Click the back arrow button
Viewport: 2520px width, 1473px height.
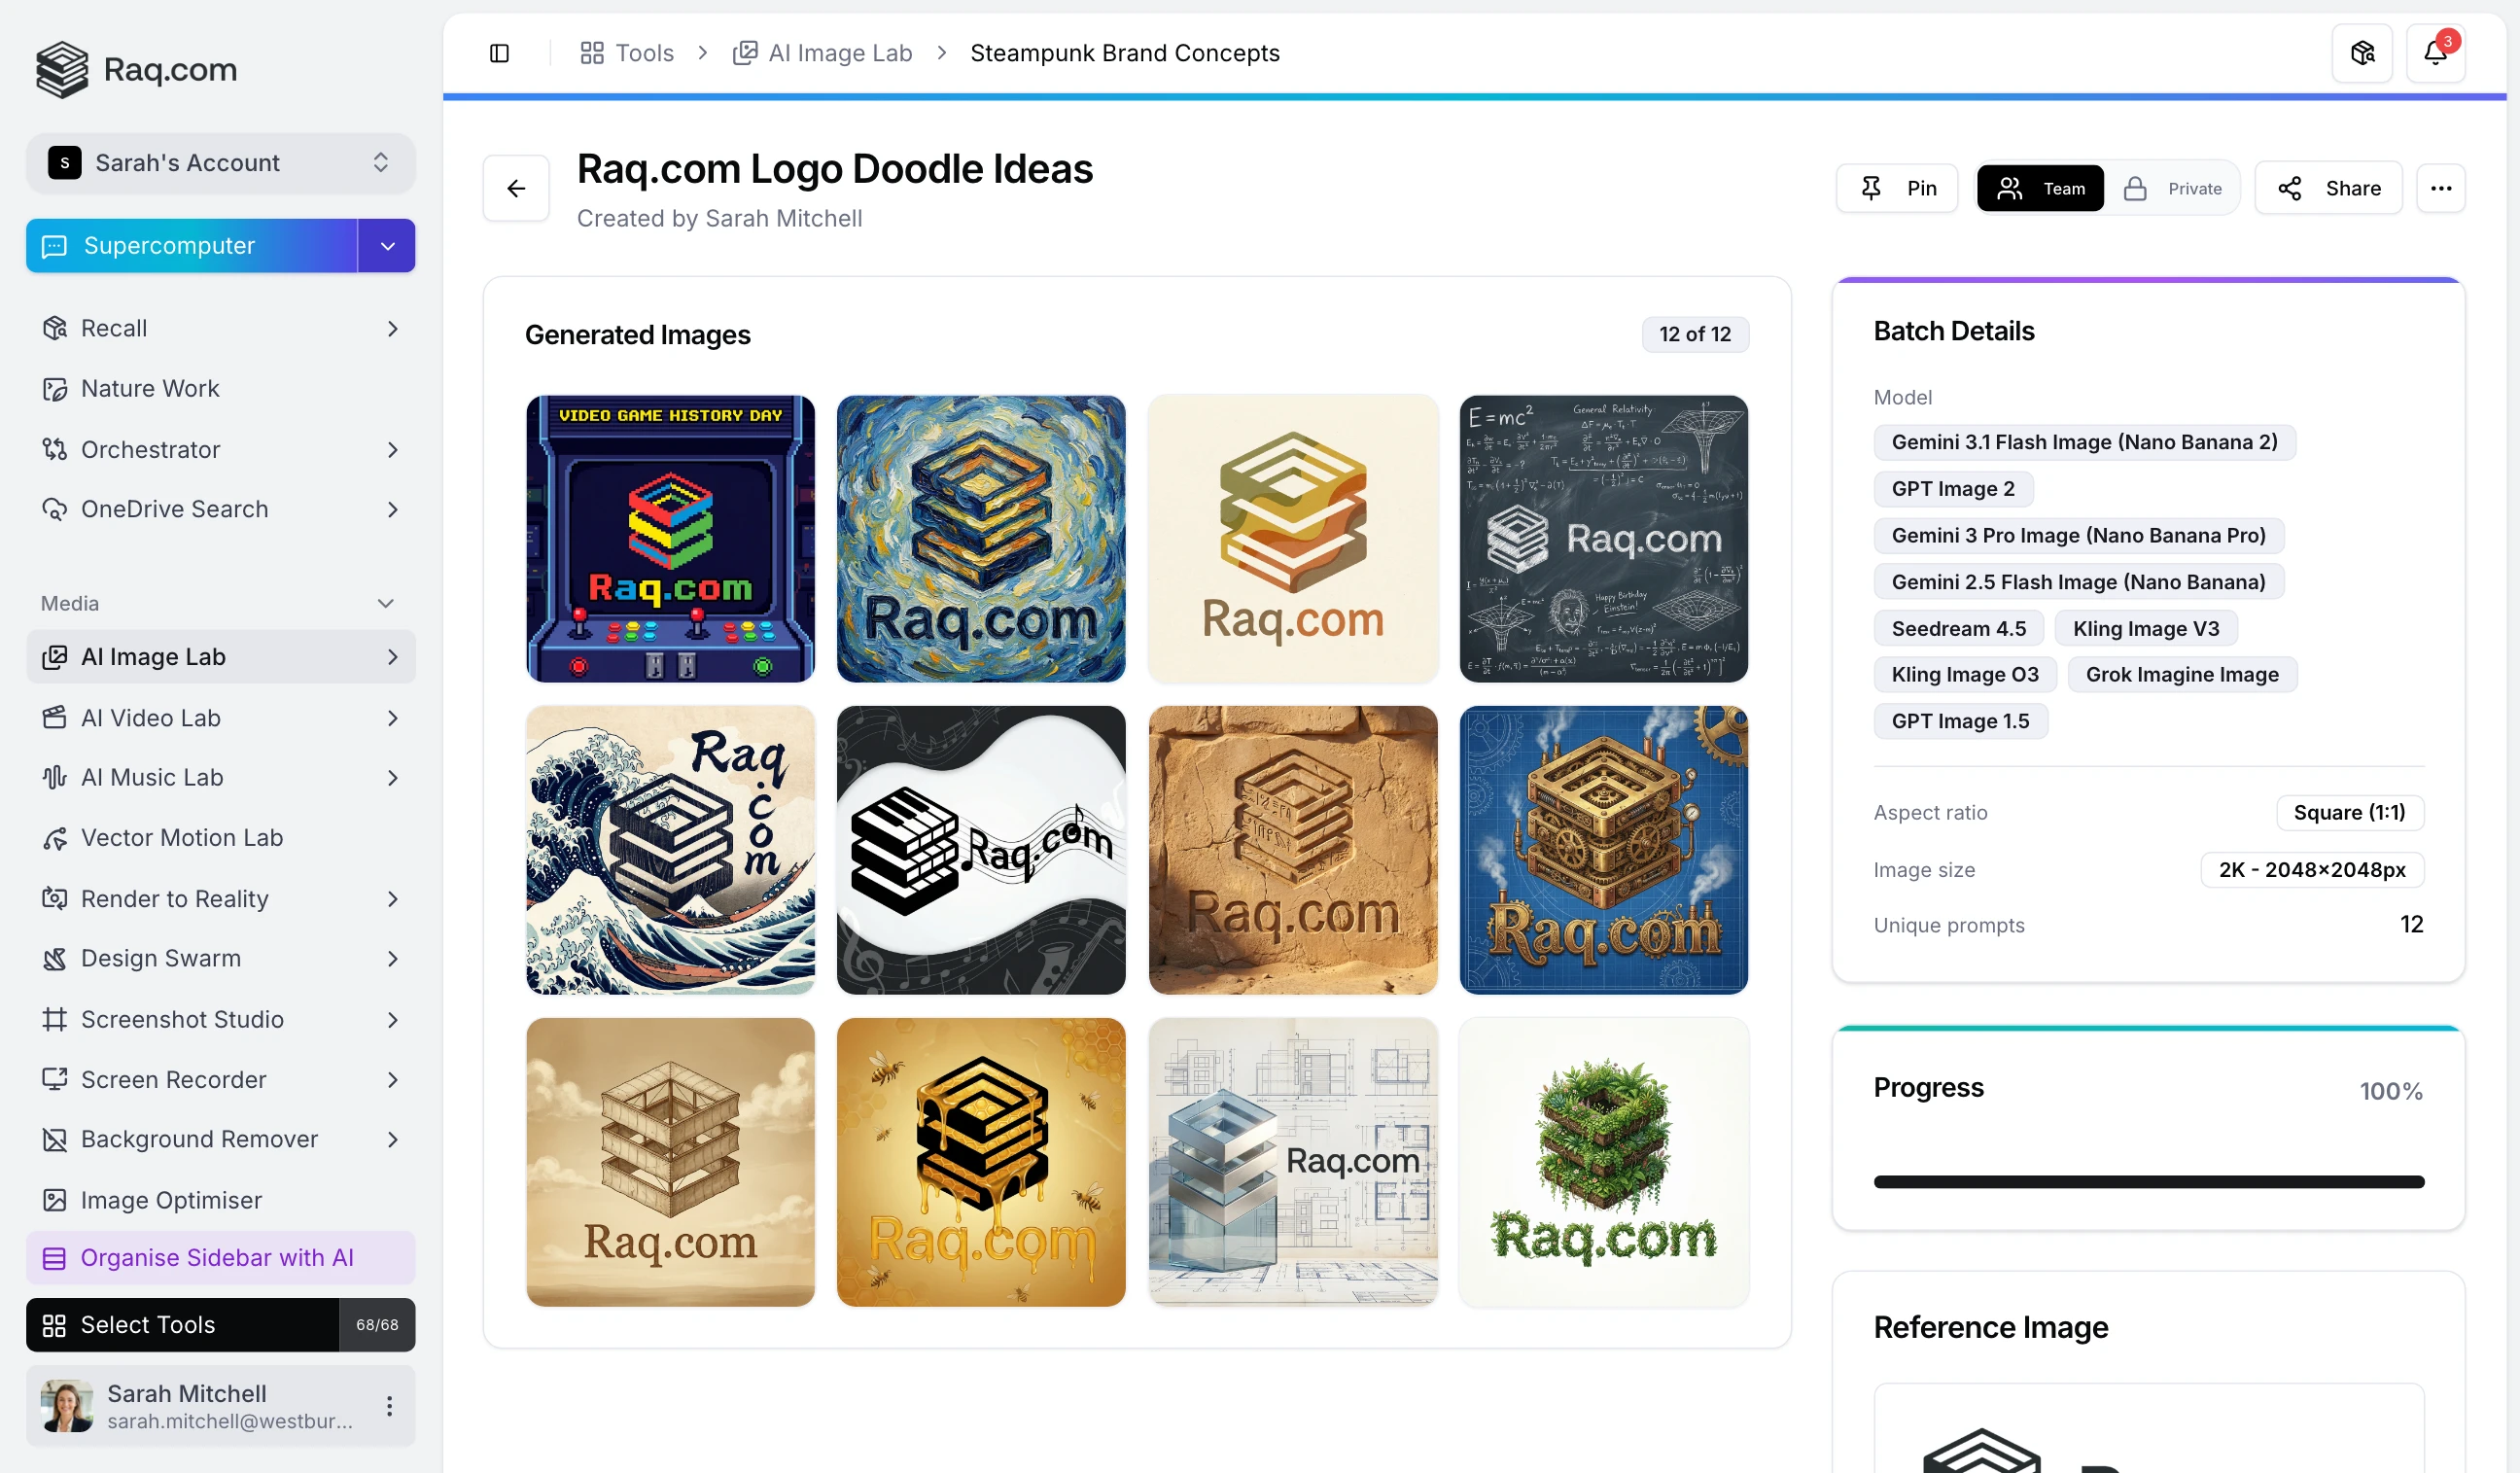[516, 188]
